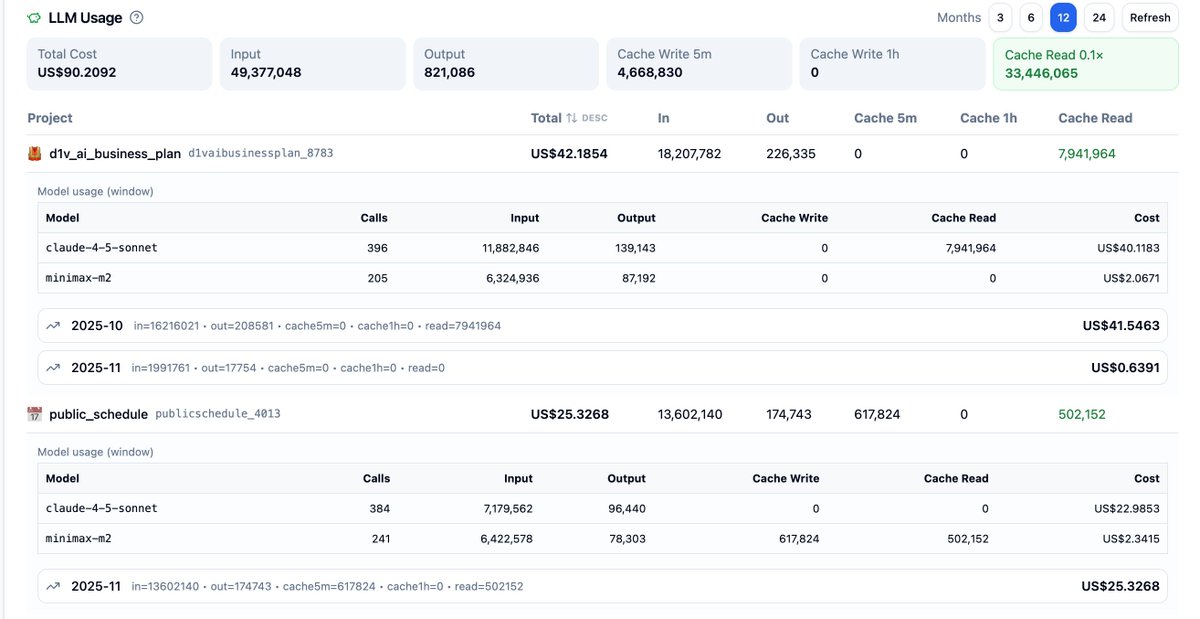The image size is (1200, 619).
Task: Open the Cache Read 0.1x summary card
Action: tap(1085, 63)
